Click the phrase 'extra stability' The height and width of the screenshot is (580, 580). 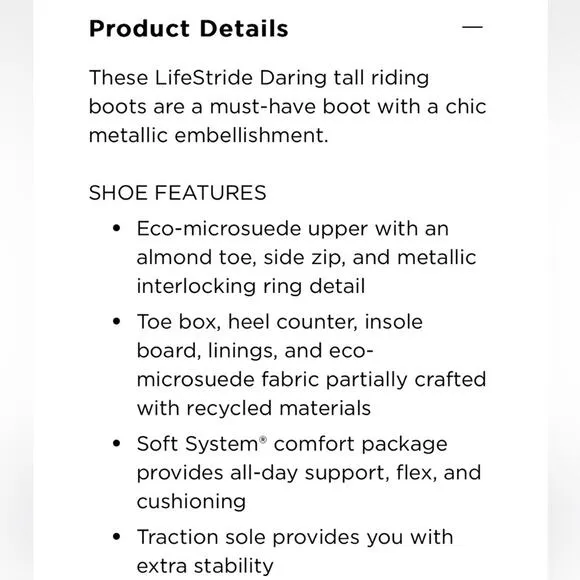click(x=205, y=566)
